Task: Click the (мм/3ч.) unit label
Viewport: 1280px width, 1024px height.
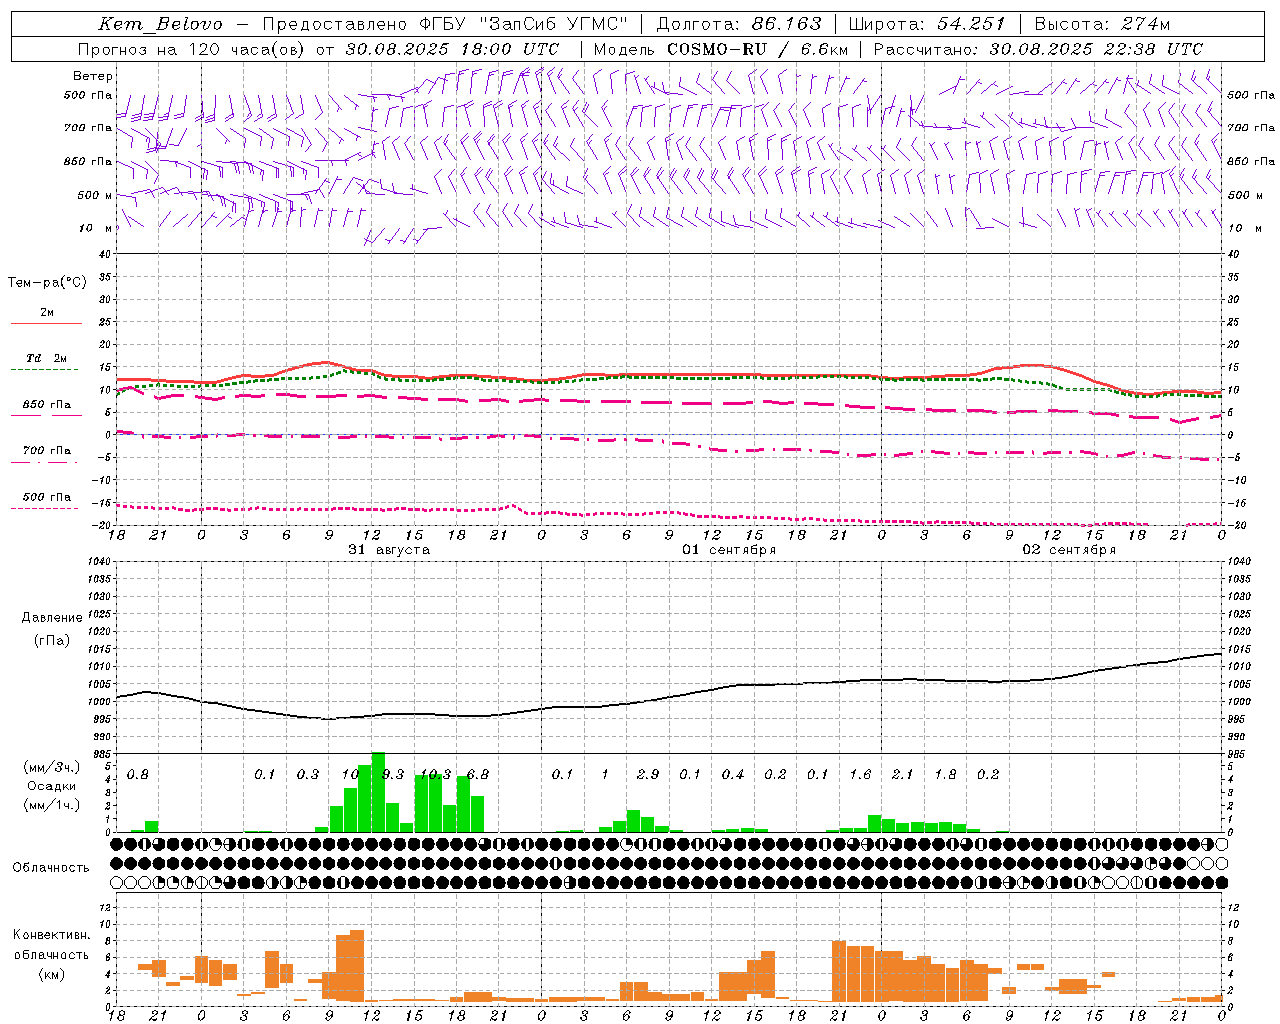Action: click(x=51, y=767)
